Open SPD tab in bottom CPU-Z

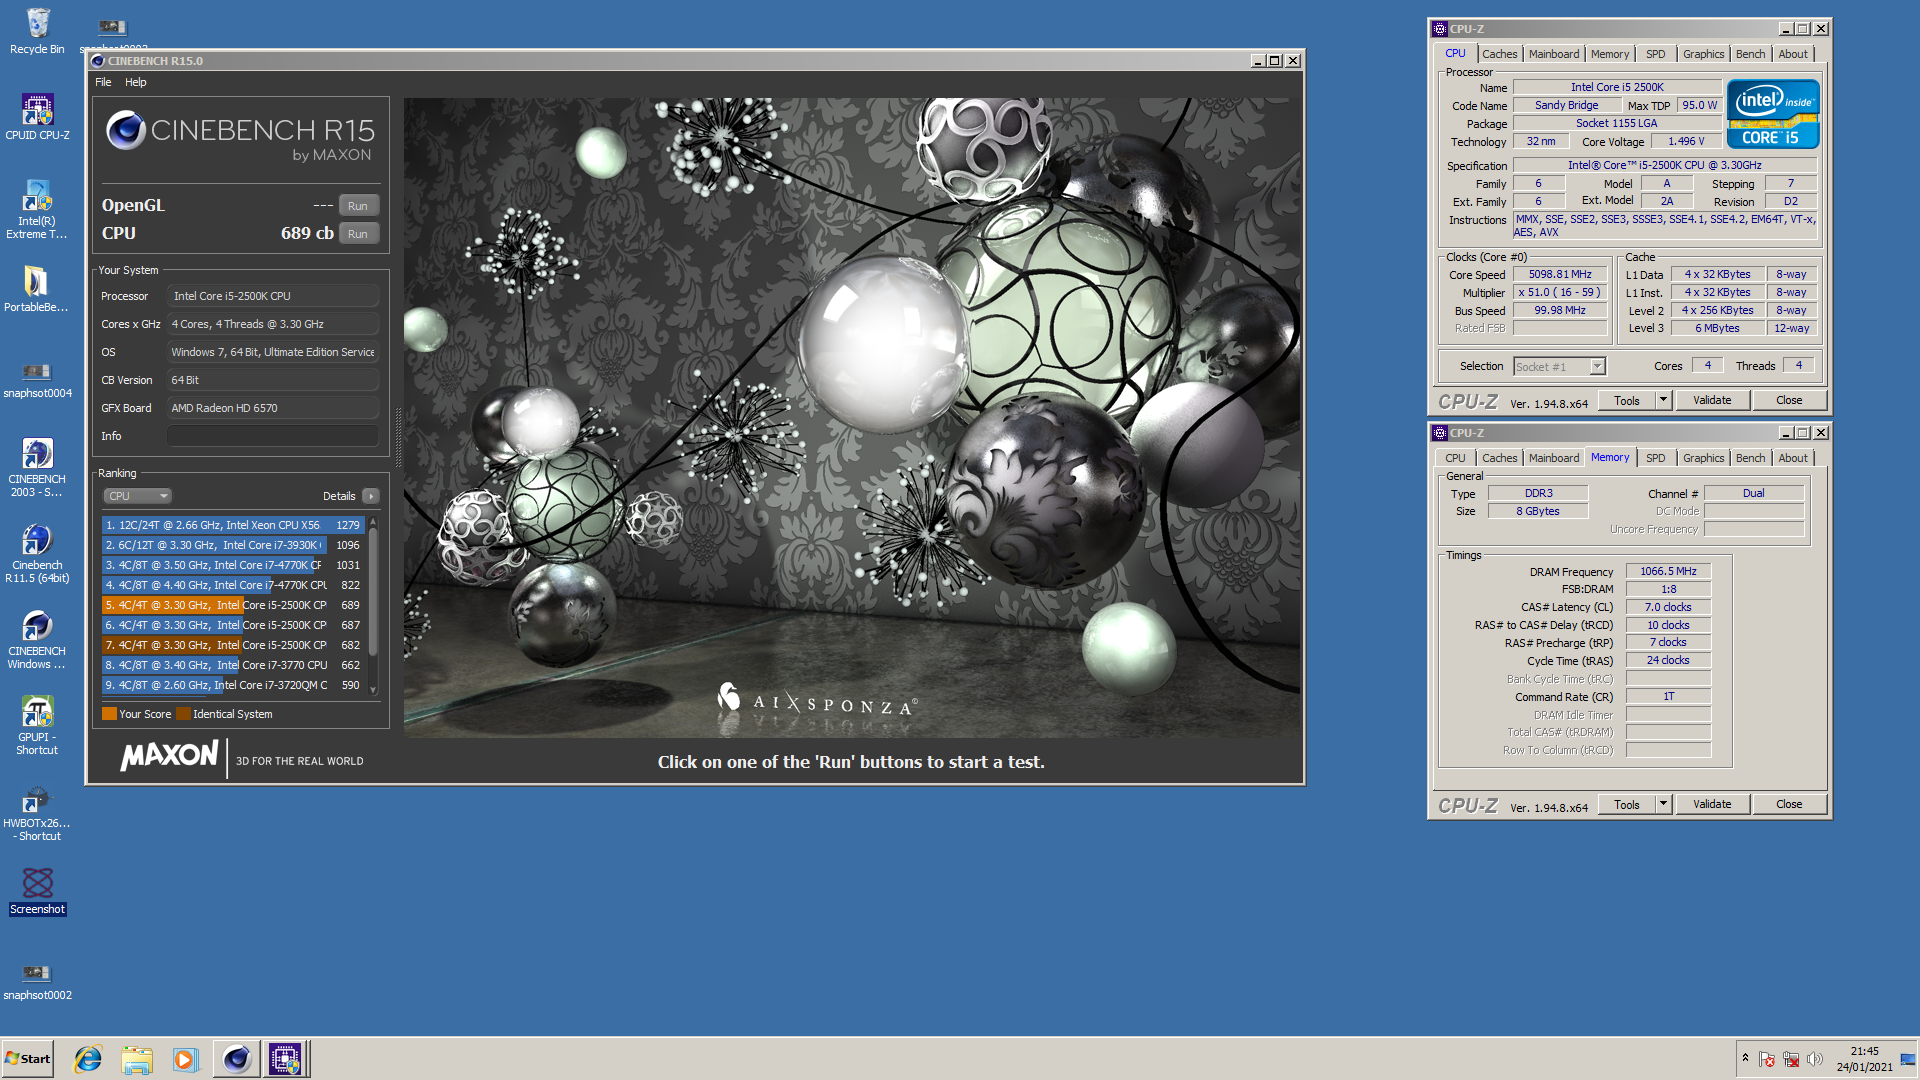point(1655,458)
